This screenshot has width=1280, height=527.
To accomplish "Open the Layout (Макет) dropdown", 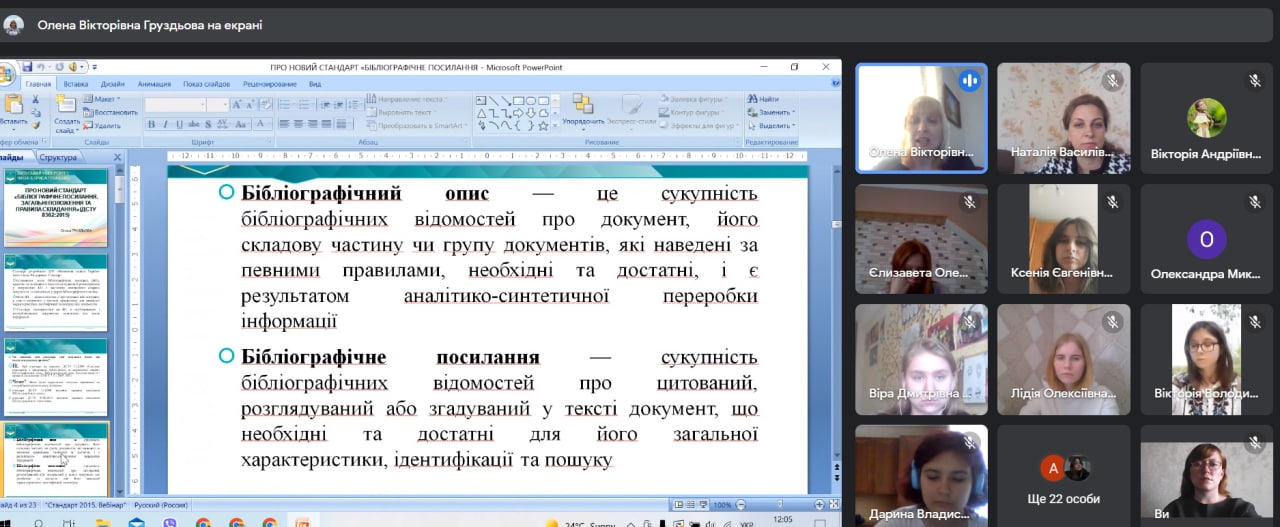I will (104, 99).
